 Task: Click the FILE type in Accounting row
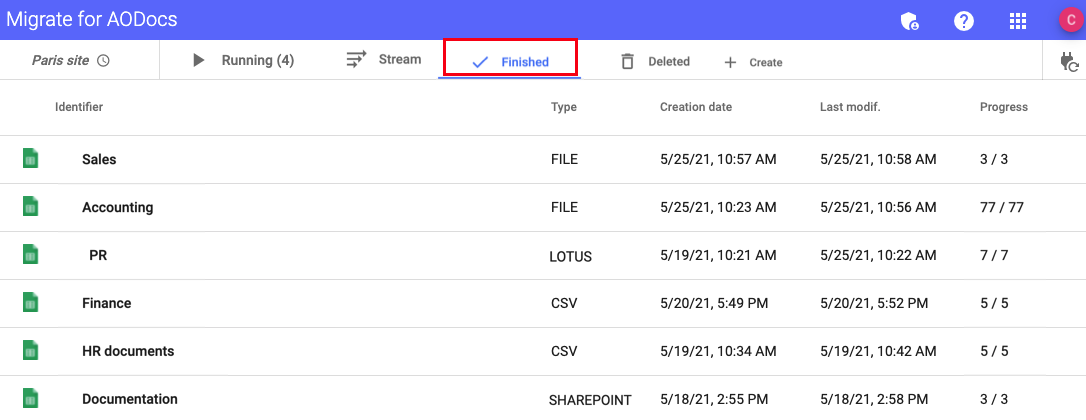pyautogui.click(x=564, y=207)
